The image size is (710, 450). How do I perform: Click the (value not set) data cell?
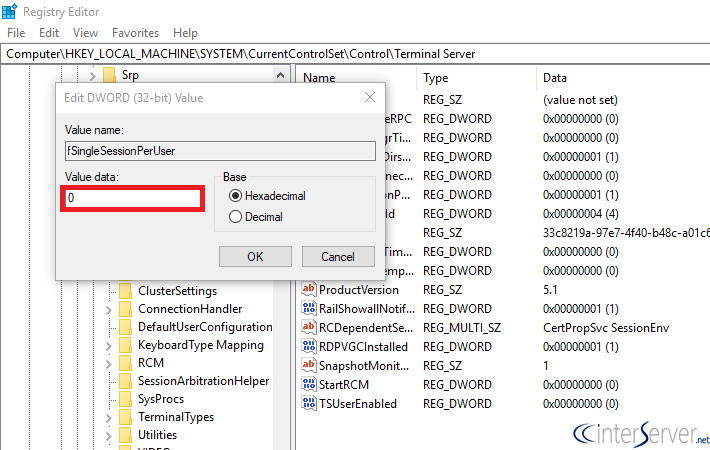580,100
